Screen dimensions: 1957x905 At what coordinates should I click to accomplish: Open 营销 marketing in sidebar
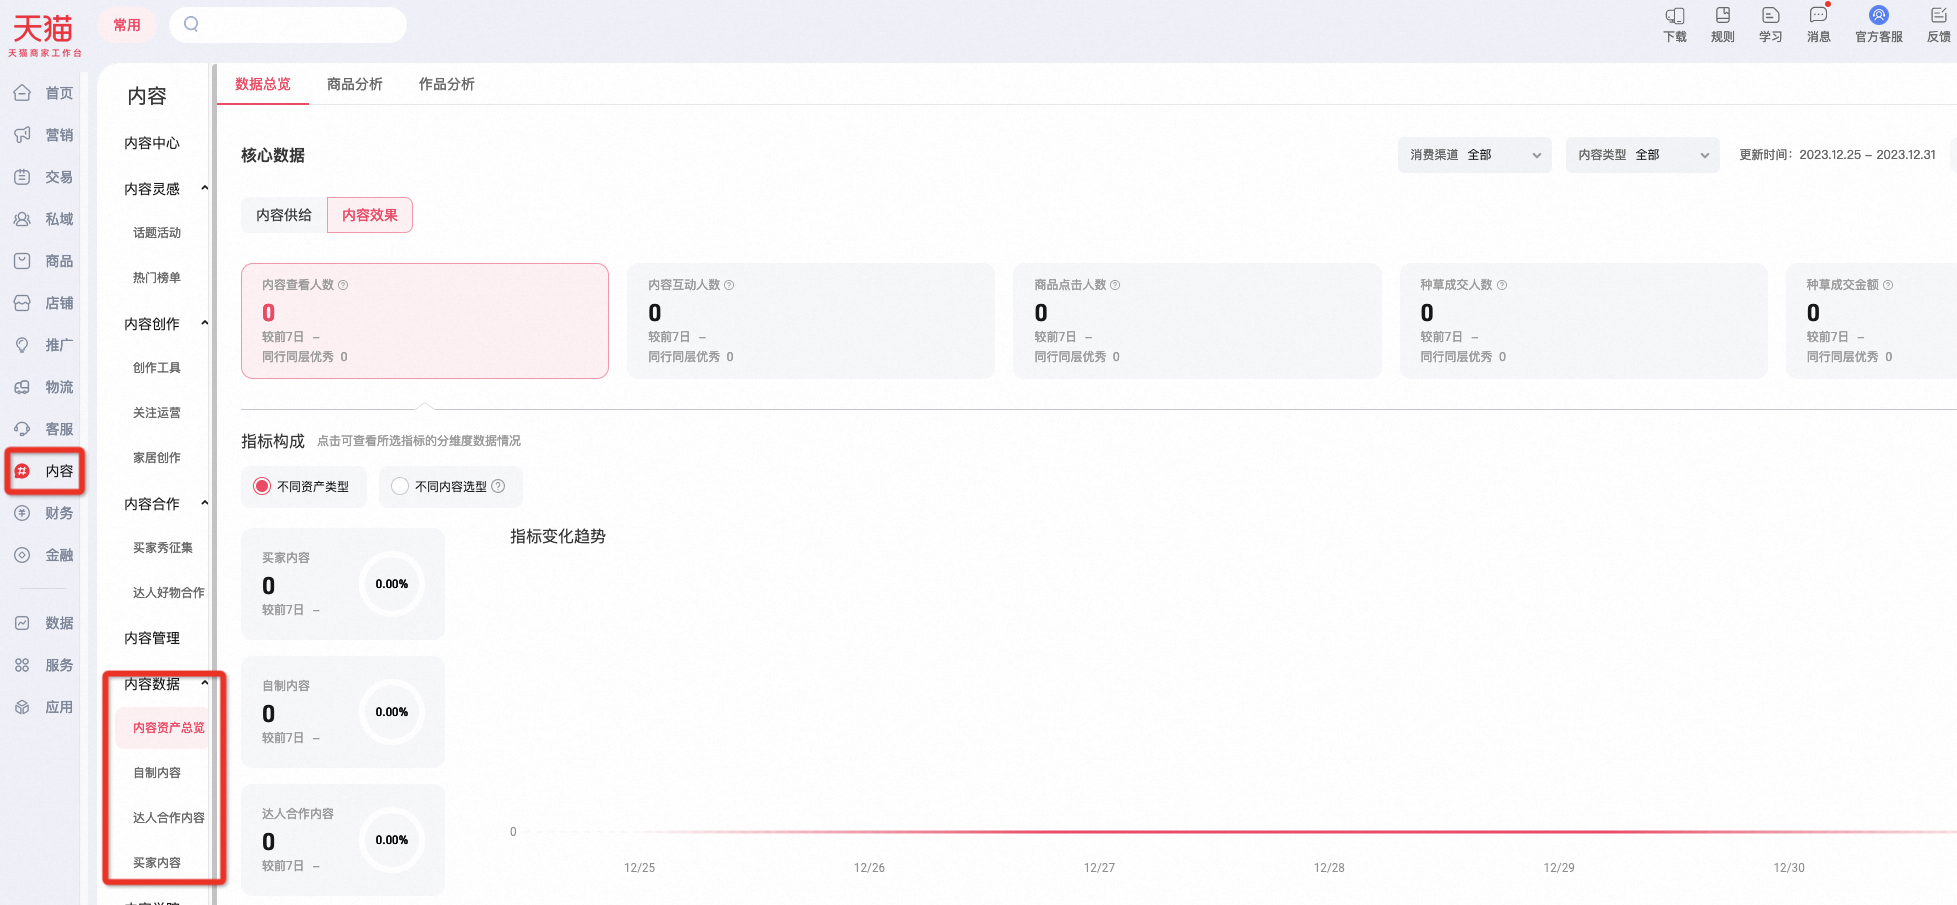tap(44, 135)
